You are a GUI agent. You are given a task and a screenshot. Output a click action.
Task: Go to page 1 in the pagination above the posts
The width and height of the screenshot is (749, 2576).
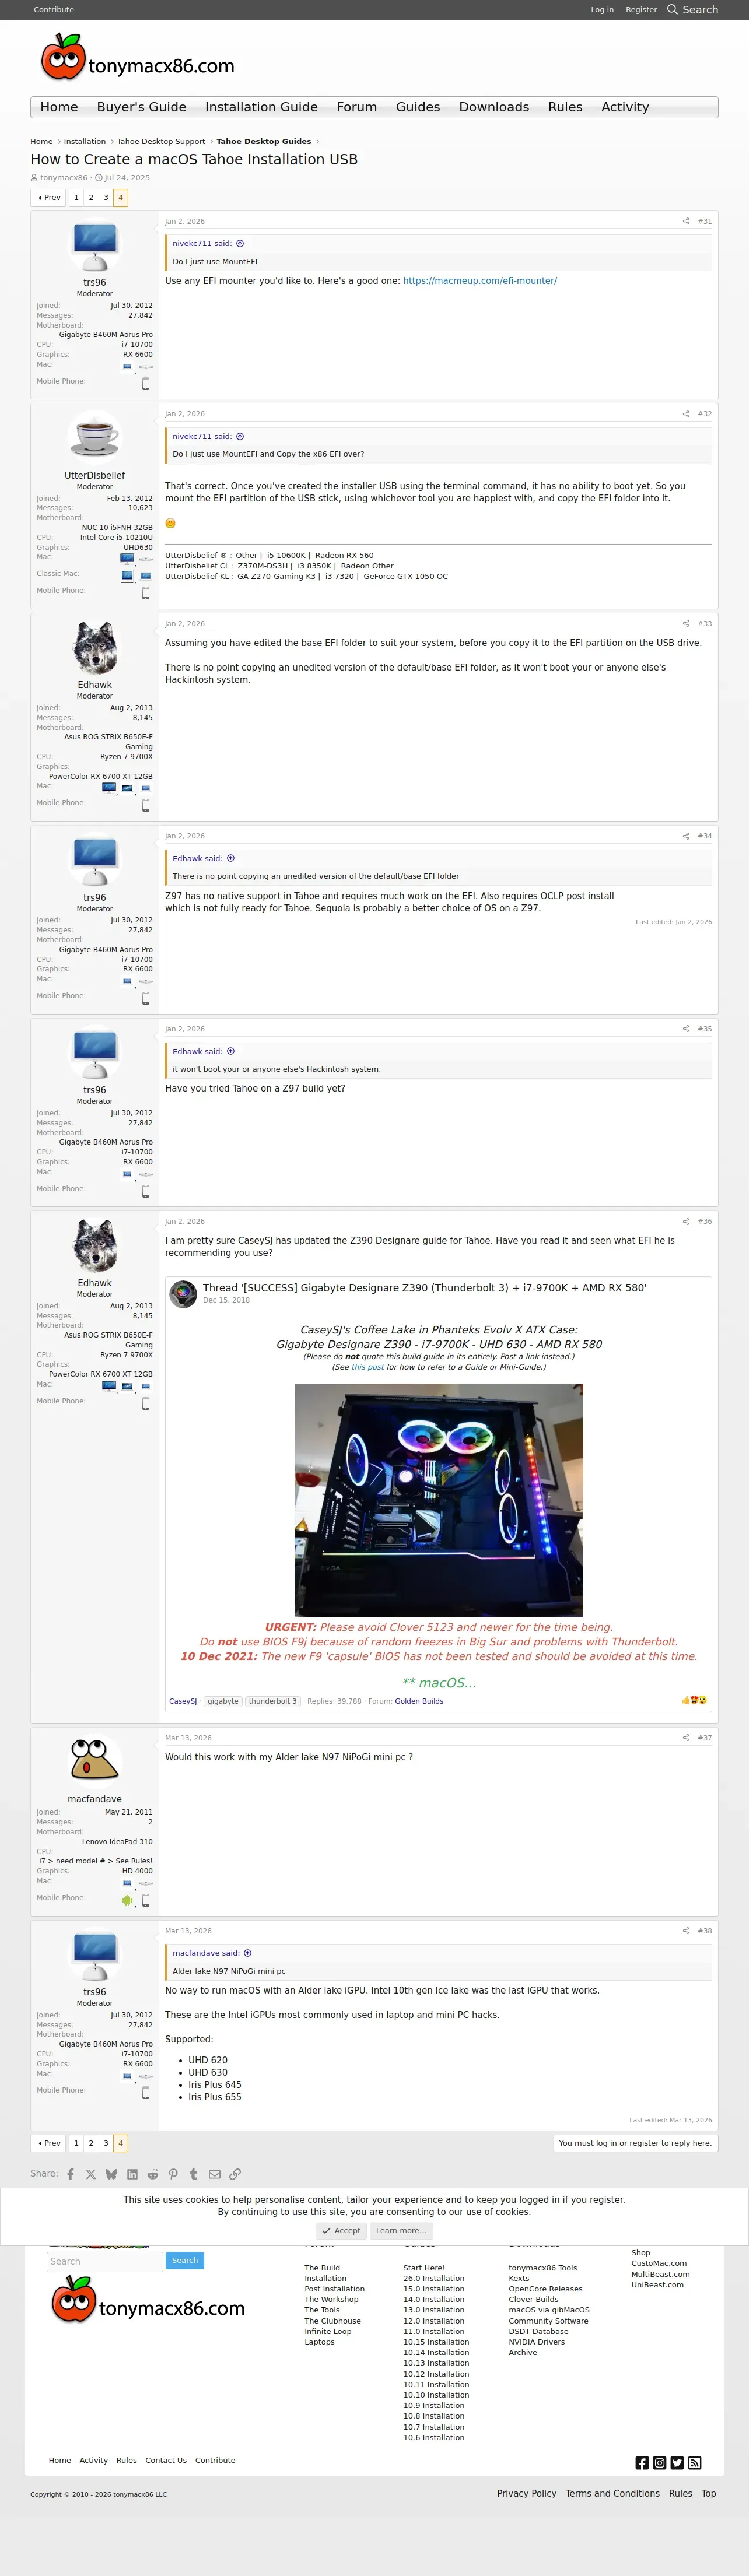tap(76, 198)
